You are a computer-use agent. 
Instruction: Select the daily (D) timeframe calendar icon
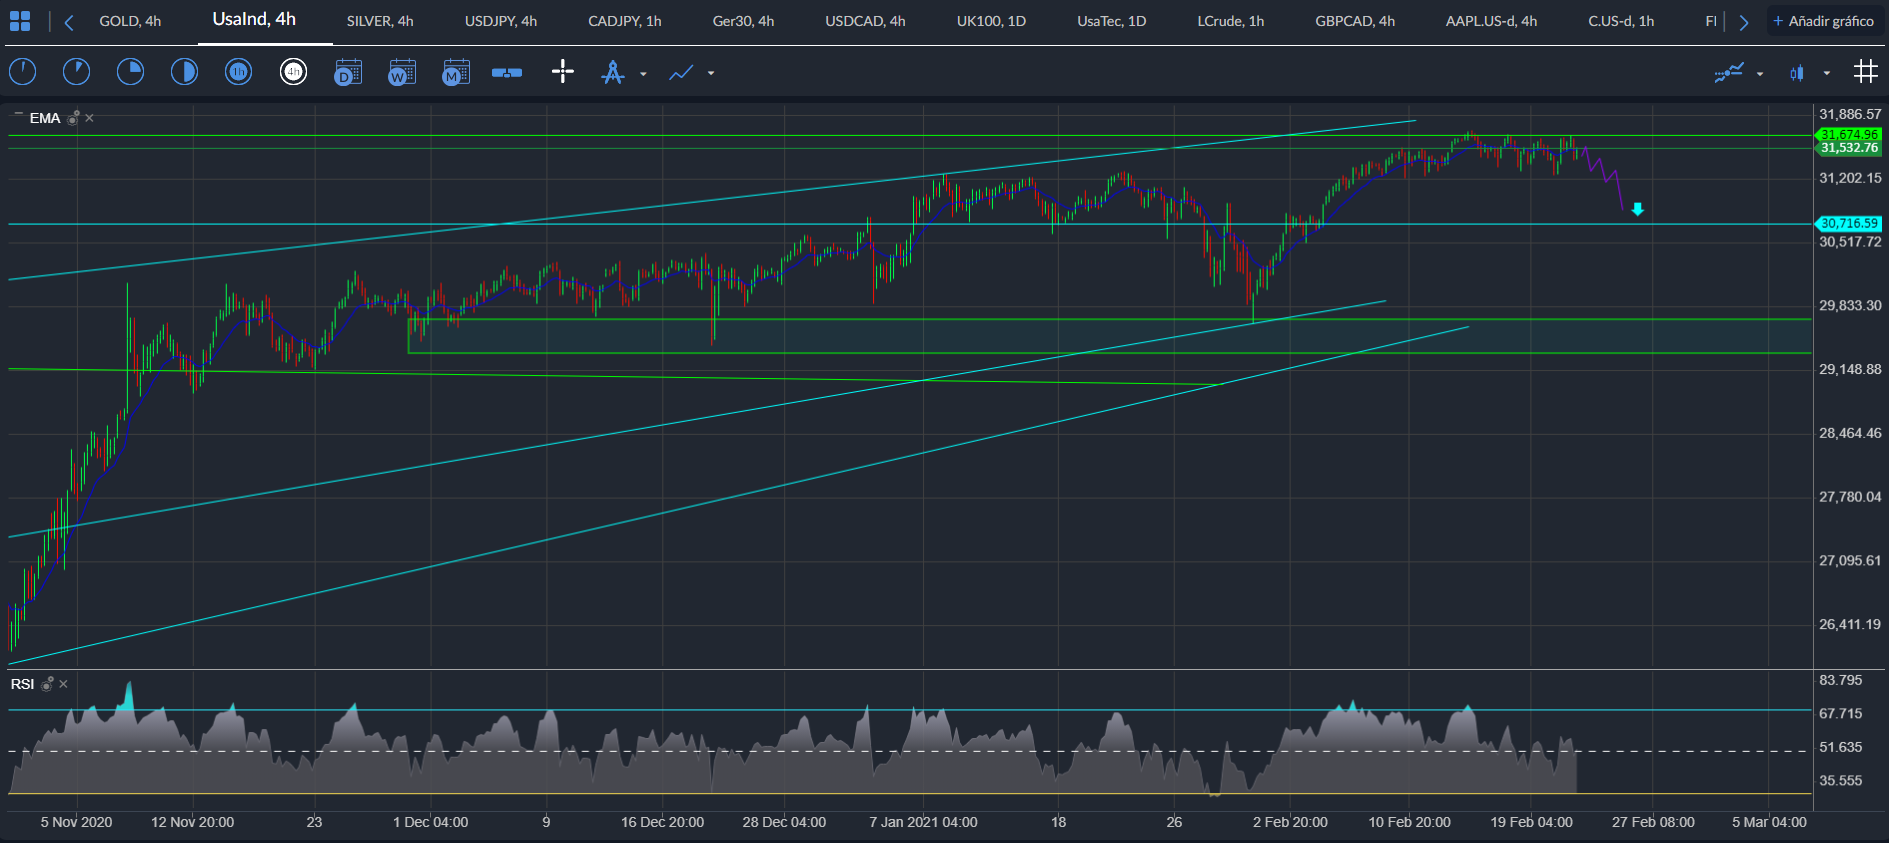tap(347, 72)
